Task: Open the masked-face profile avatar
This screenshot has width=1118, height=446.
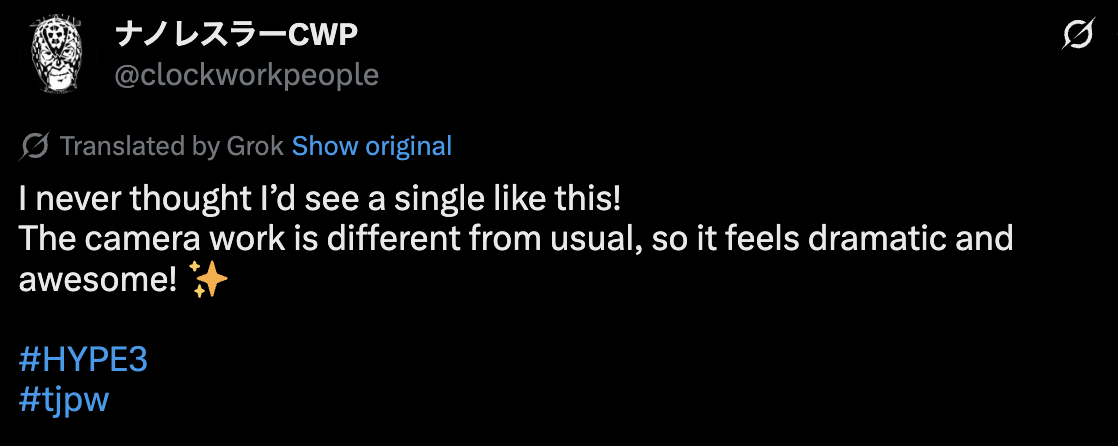Action: [56, 55]
